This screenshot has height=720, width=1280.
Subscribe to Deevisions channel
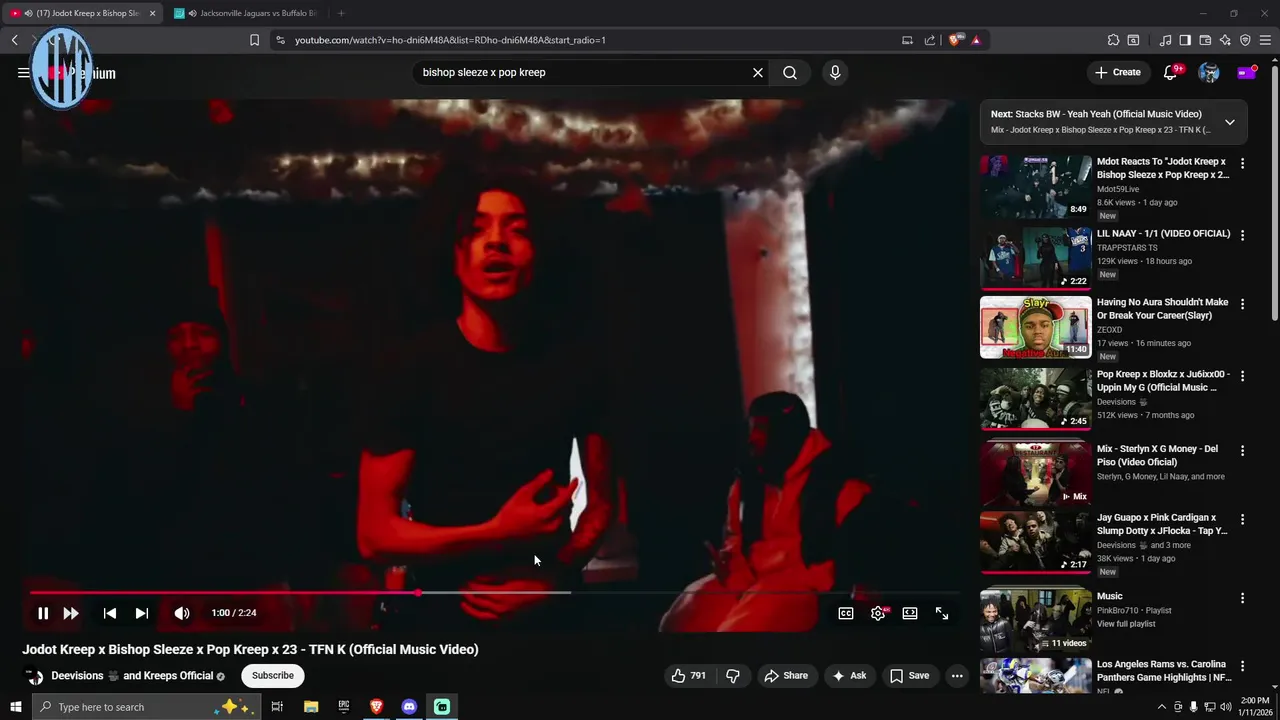tap(273, 676)
